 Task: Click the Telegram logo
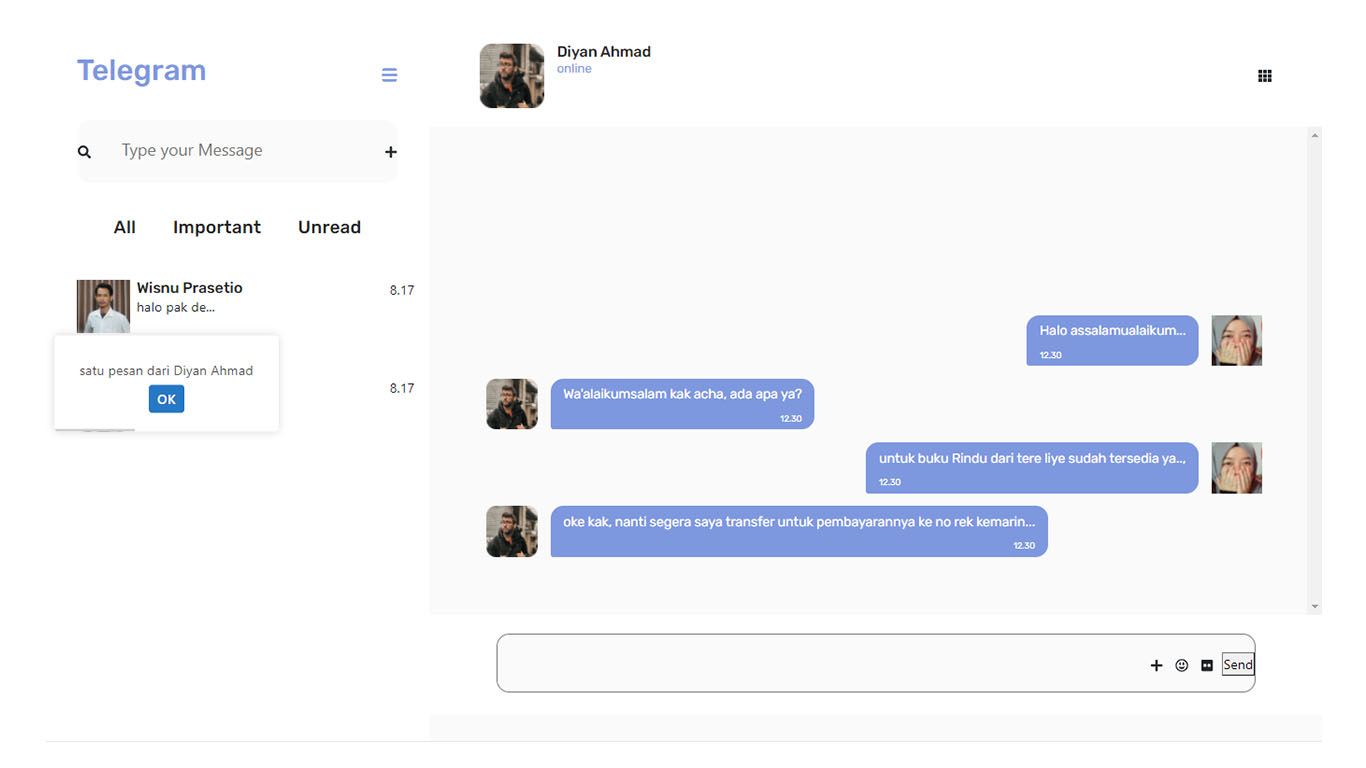(141, 70)
